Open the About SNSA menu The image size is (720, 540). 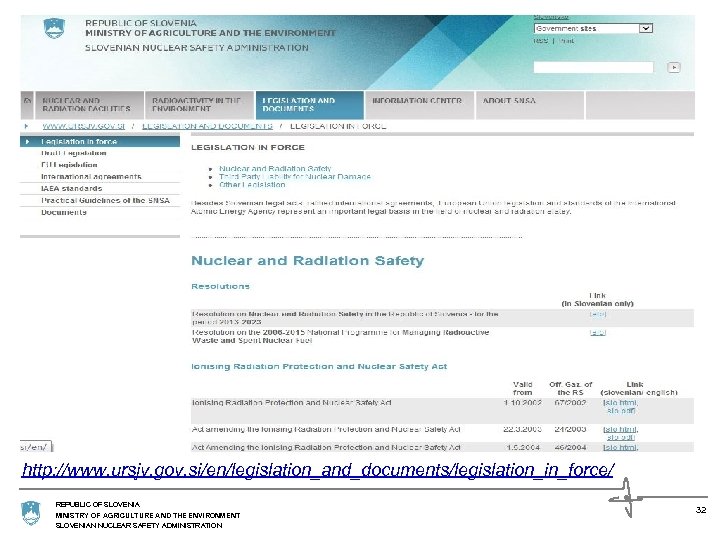pyautogui.click(x=529, y=105)
